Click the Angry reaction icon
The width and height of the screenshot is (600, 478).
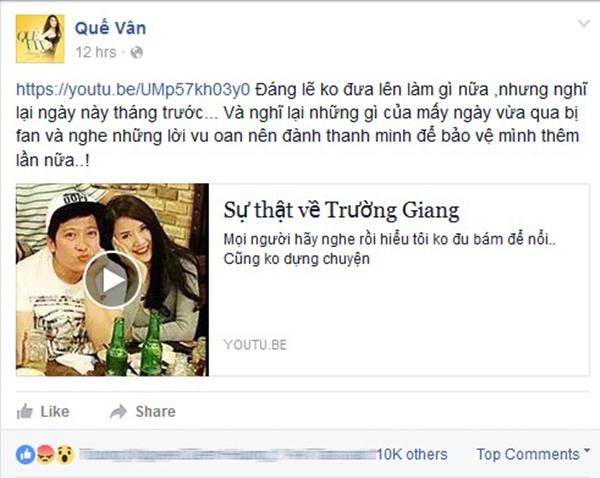46,454
